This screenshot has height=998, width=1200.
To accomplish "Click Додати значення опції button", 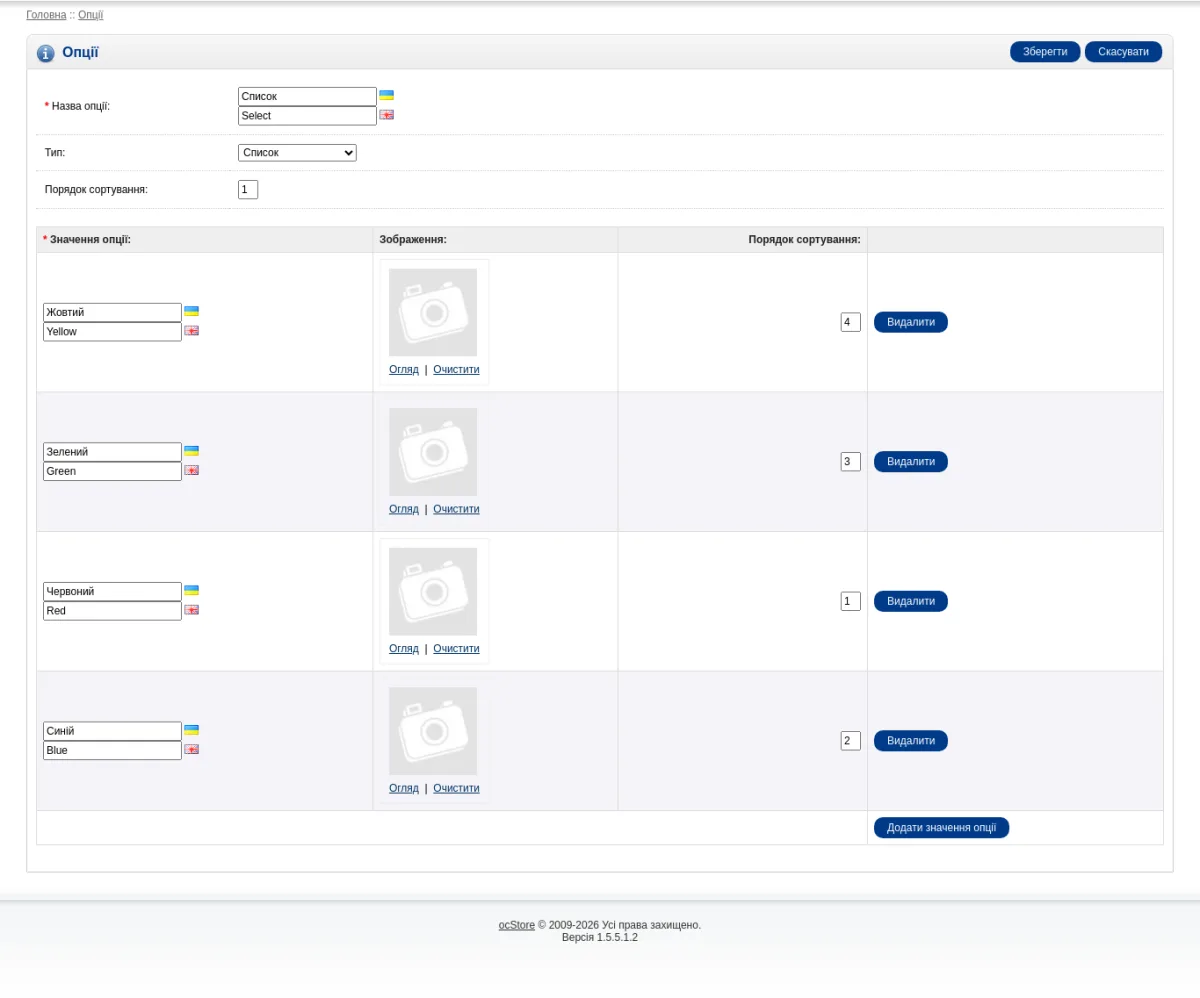I will [941, 828].
